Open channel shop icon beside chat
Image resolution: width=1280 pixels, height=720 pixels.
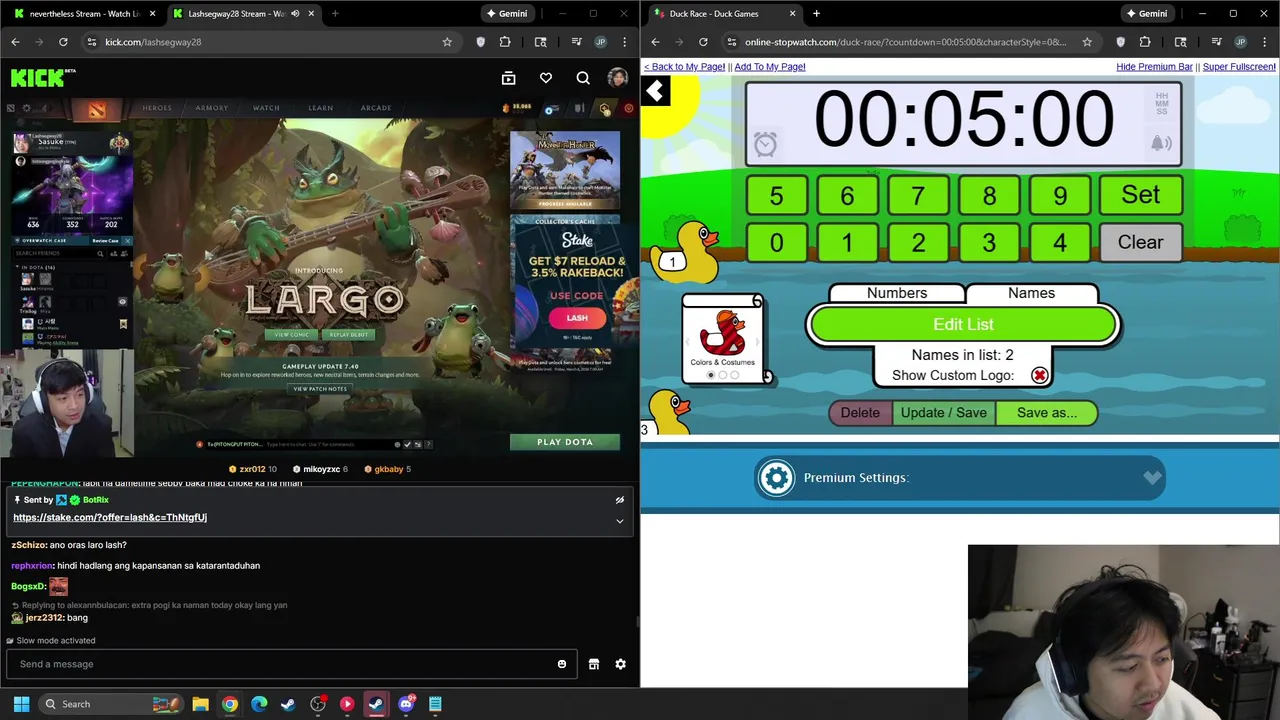pos(594,664)
